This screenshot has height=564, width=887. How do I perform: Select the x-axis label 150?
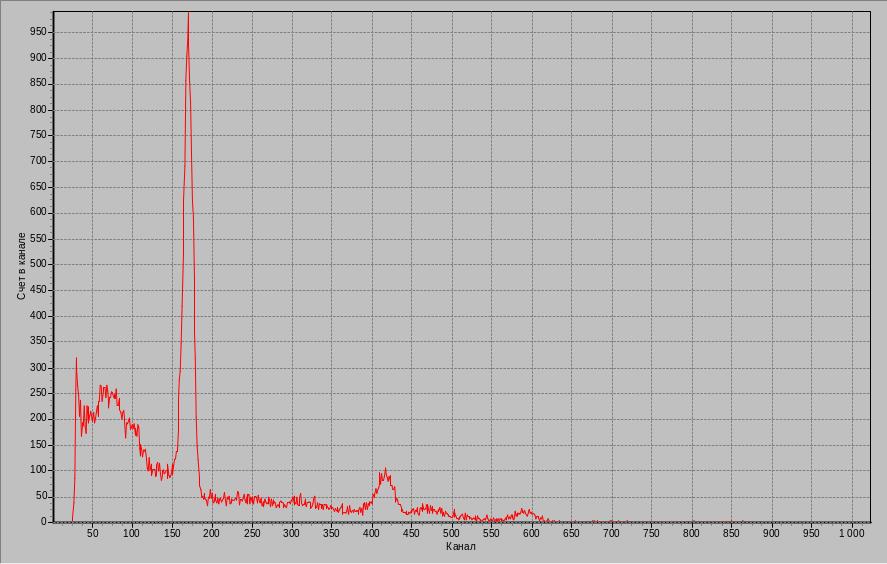pos(172,533)
